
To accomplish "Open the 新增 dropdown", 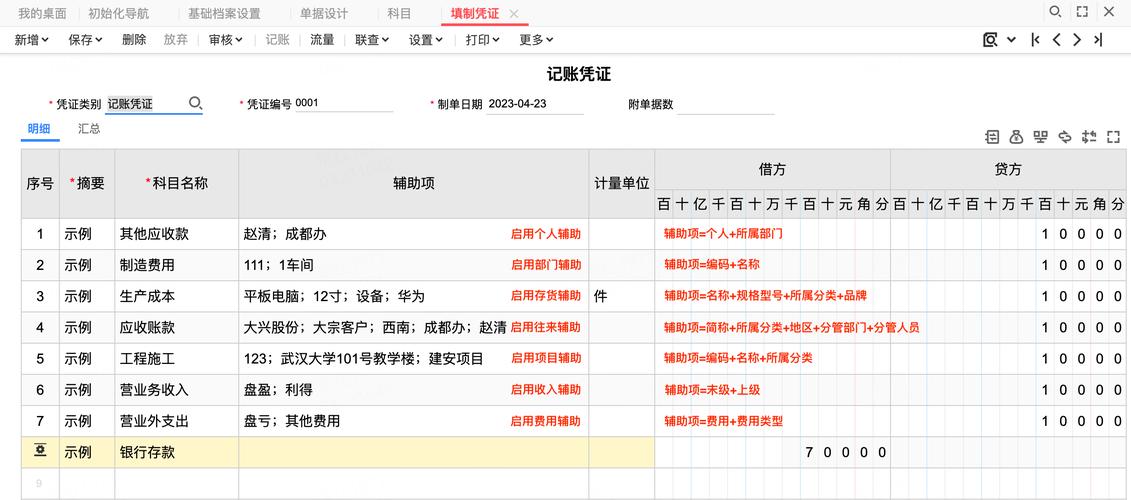I will [32, 40].
